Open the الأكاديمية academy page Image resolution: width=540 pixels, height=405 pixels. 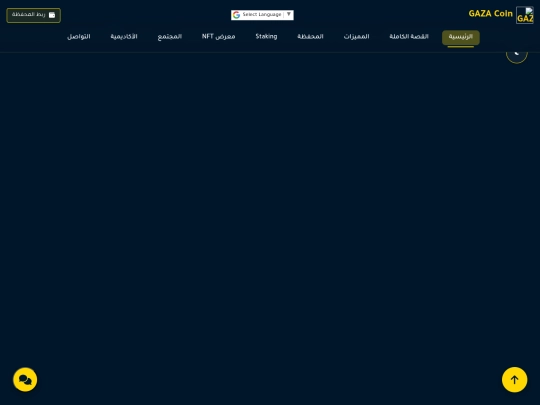[124, 37]
